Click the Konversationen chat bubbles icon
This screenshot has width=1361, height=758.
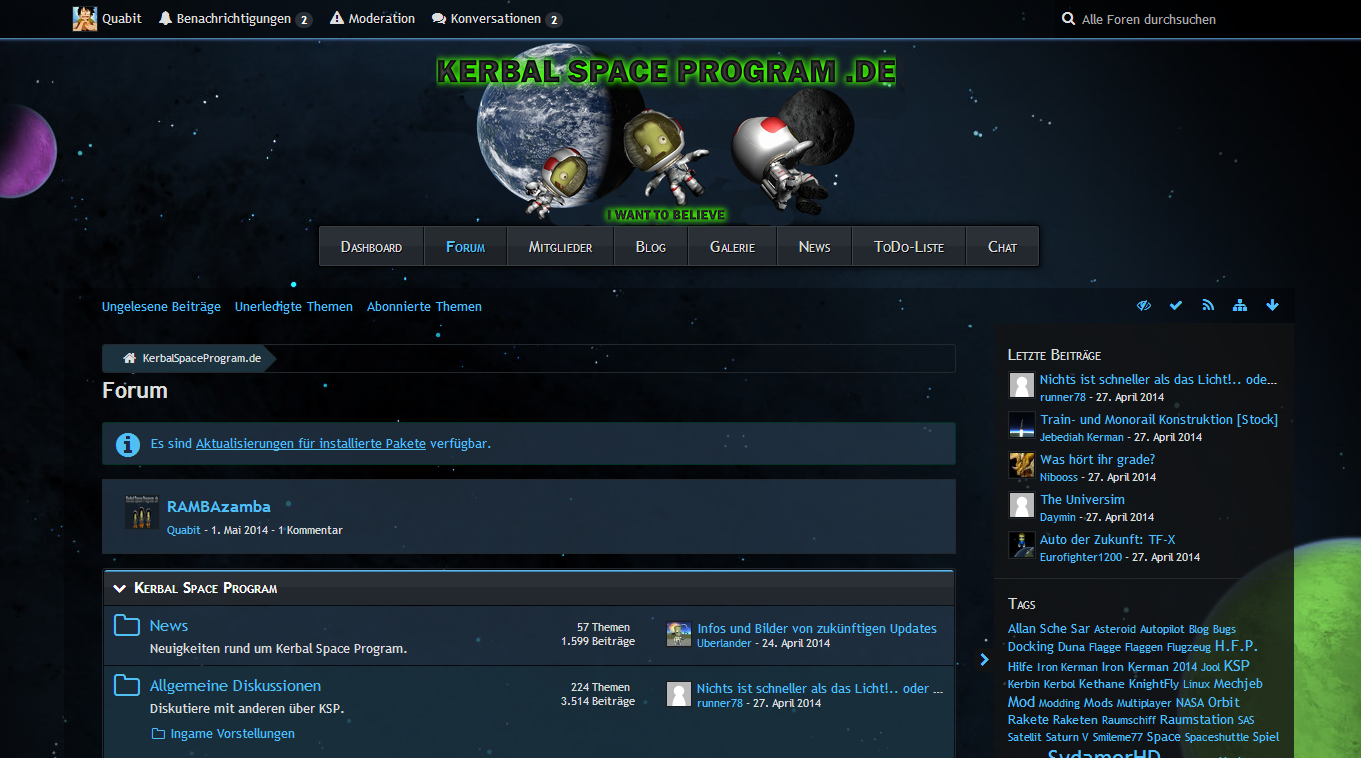click(439, 19)
